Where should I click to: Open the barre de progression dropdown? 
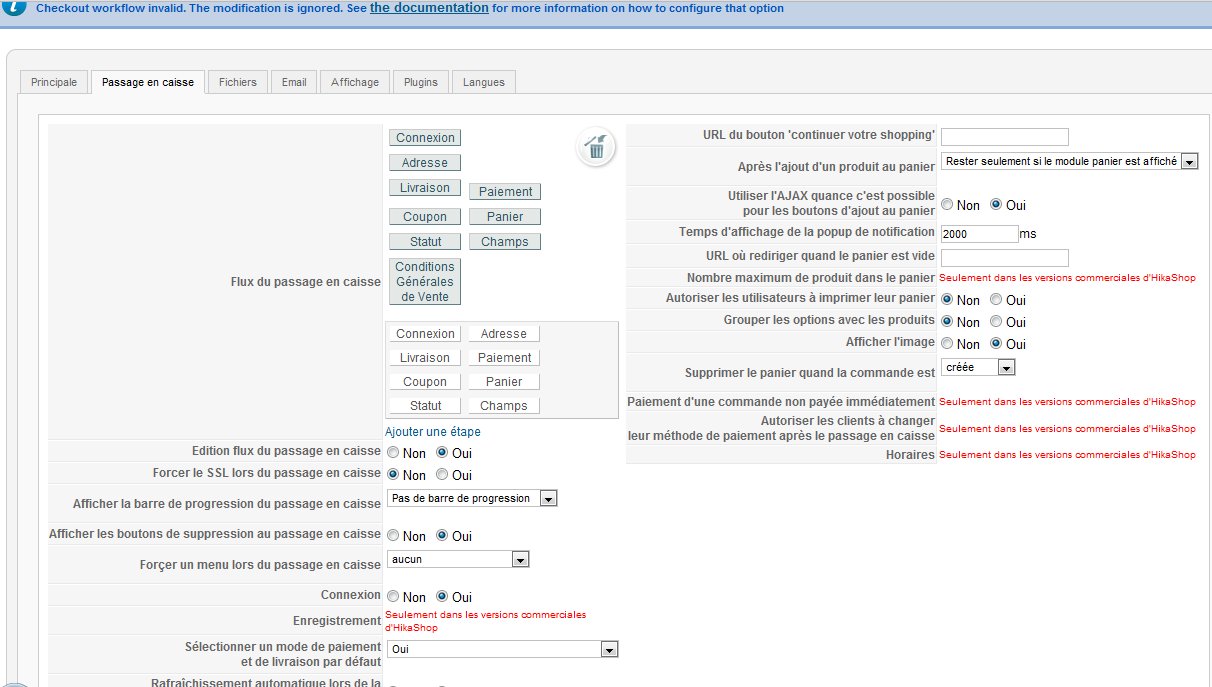472,498
